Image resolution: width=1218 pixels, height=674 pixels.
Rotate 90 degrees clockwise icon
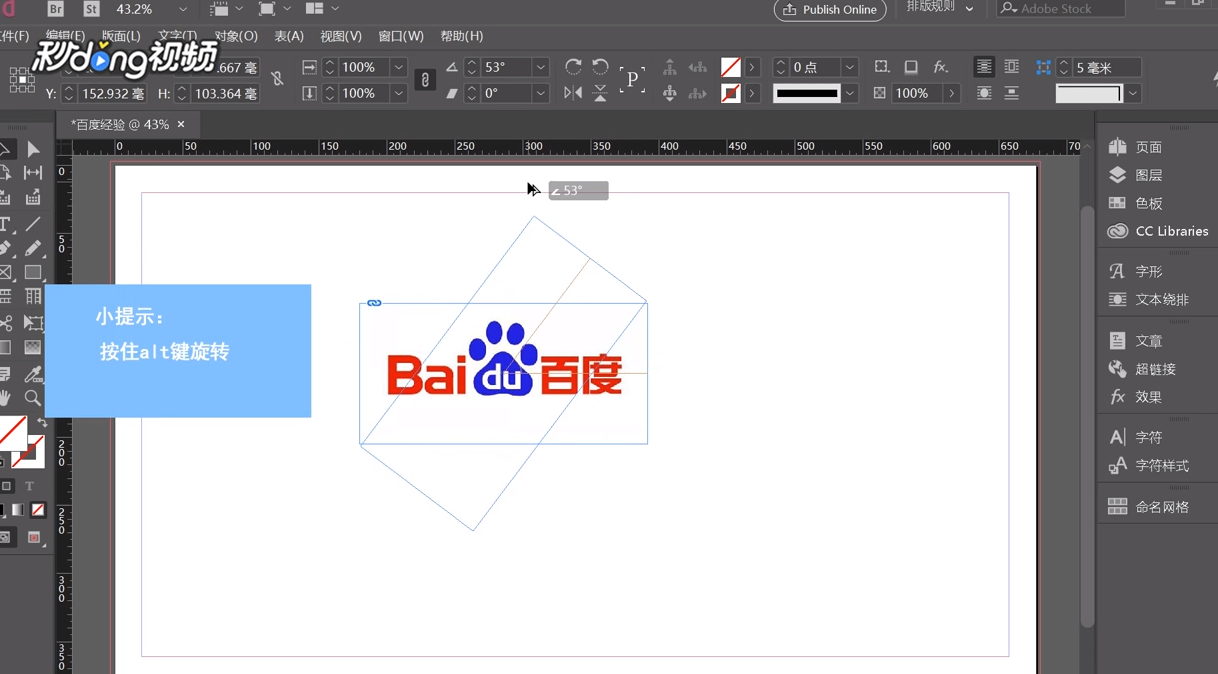point(573,67)
